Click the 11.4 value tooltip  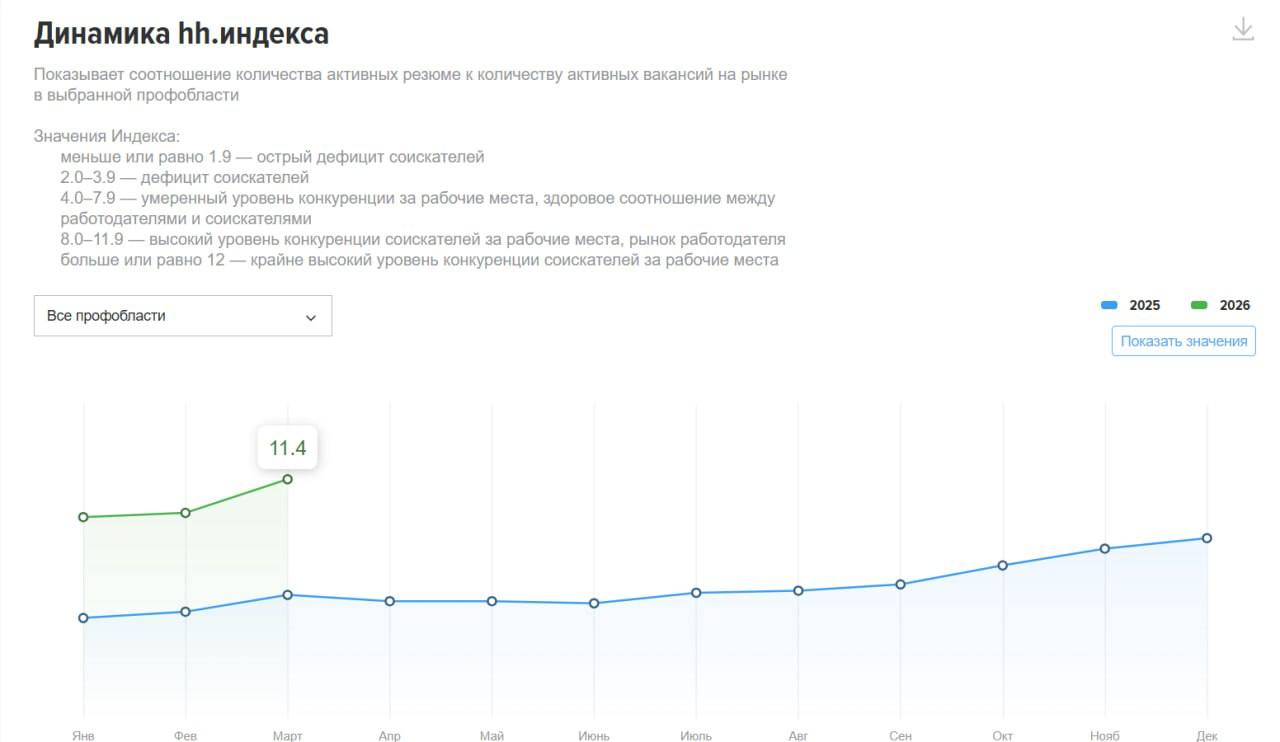pos(287,448)
